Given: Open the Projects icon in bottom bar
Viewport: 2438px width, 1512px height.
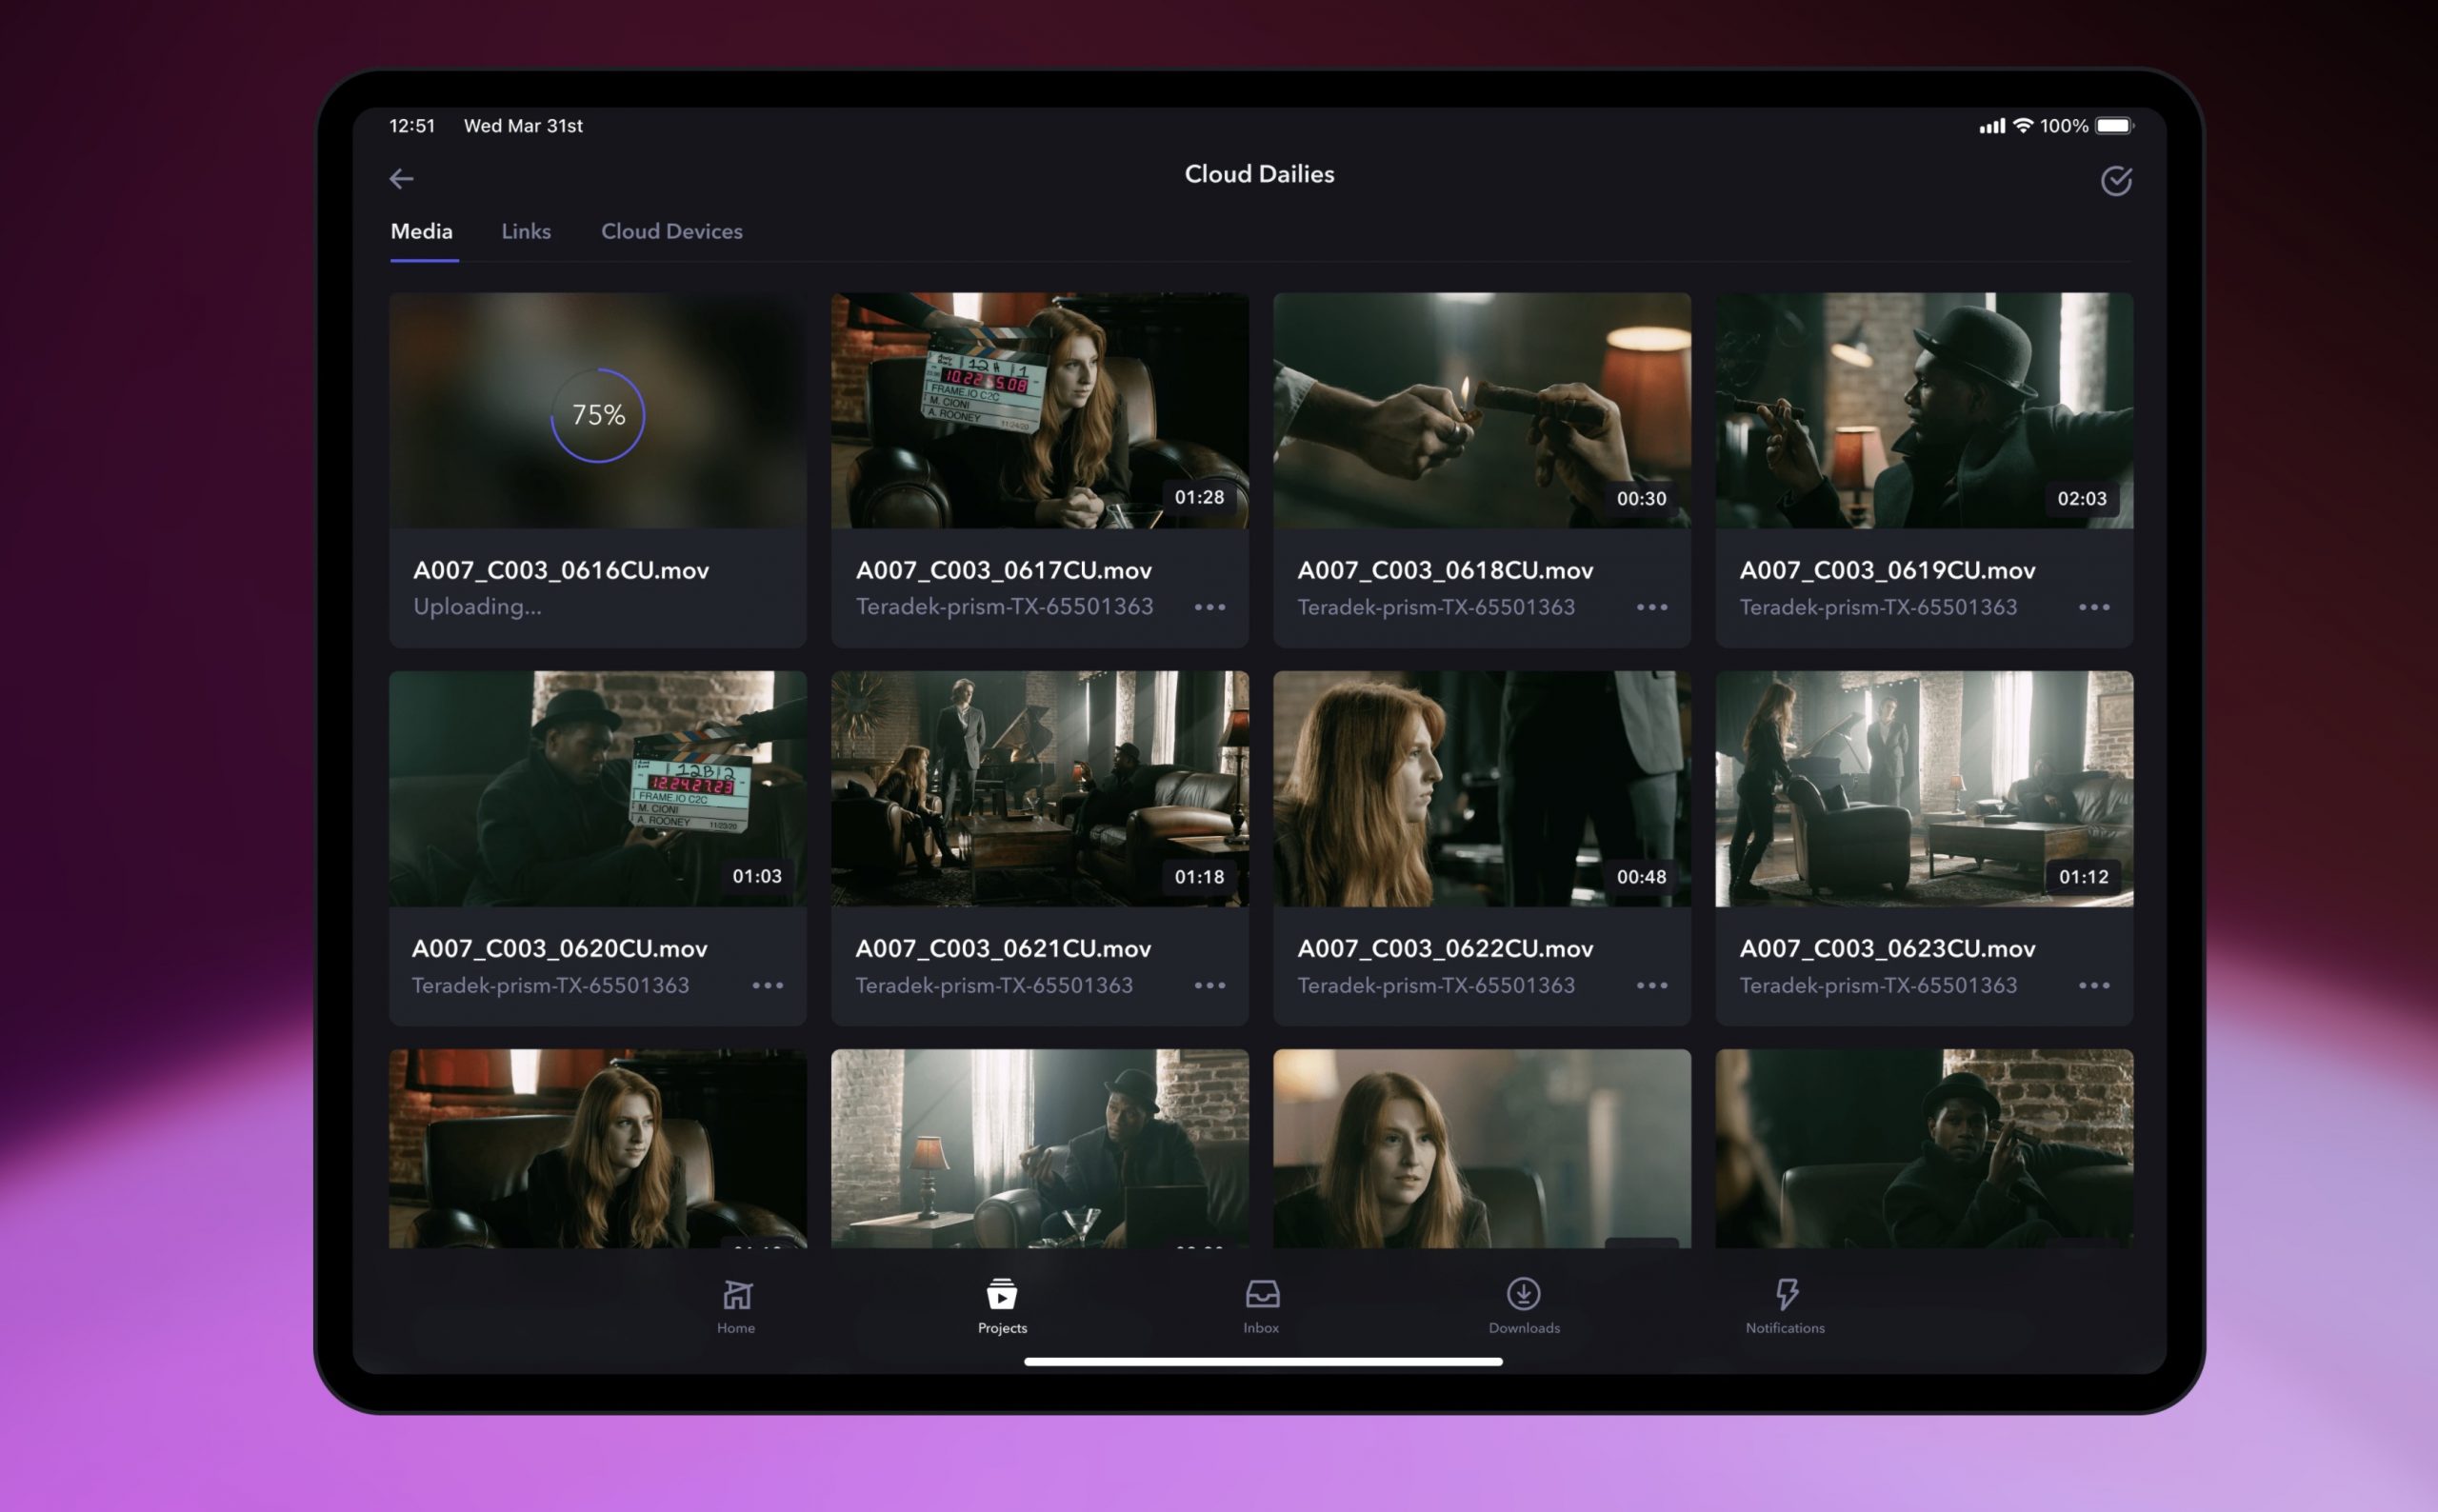Looking at the screenshot, I should 1001,1295.
